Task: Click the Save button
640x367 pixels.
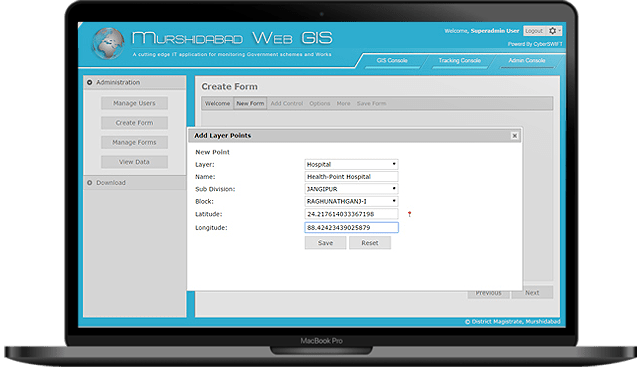Action: point(325,243)
